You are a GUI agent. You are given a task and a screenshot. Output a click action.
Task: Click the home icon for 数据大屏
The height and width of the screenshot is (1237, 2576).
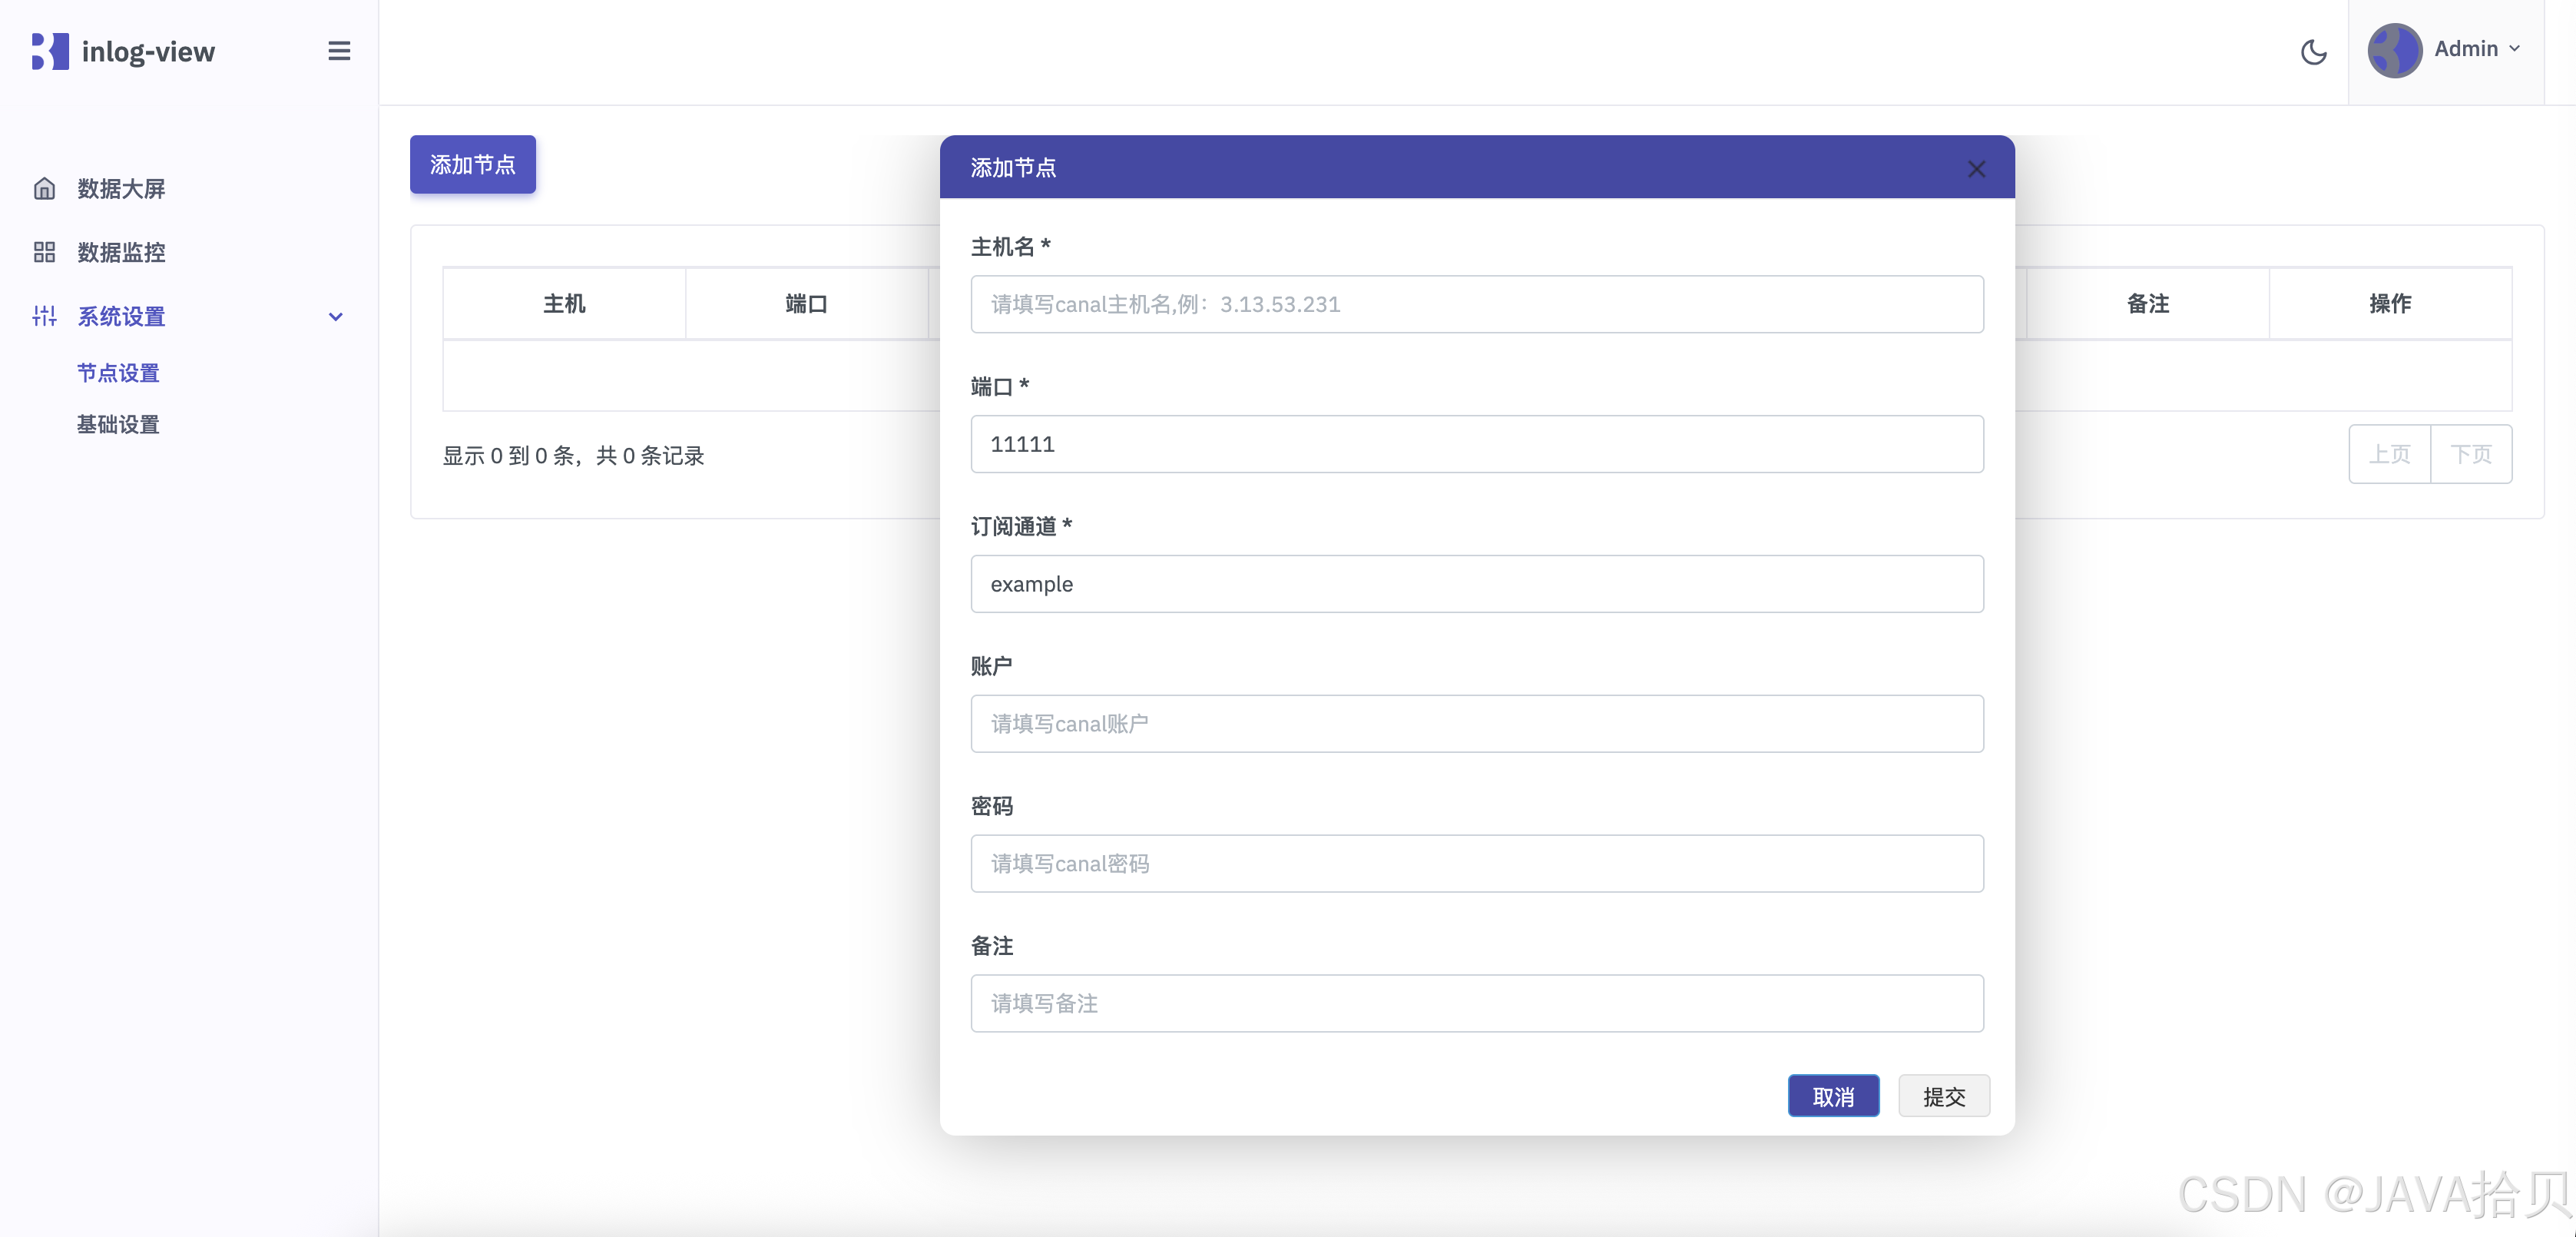point(44,189)
